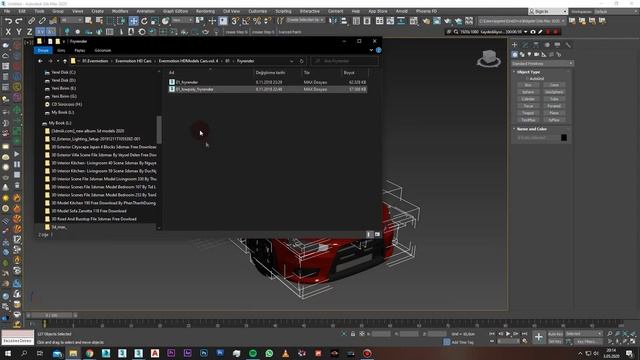Switch explorer to large icons view
This screenshot has height=360, width=640.
click(x=377, y=234)
